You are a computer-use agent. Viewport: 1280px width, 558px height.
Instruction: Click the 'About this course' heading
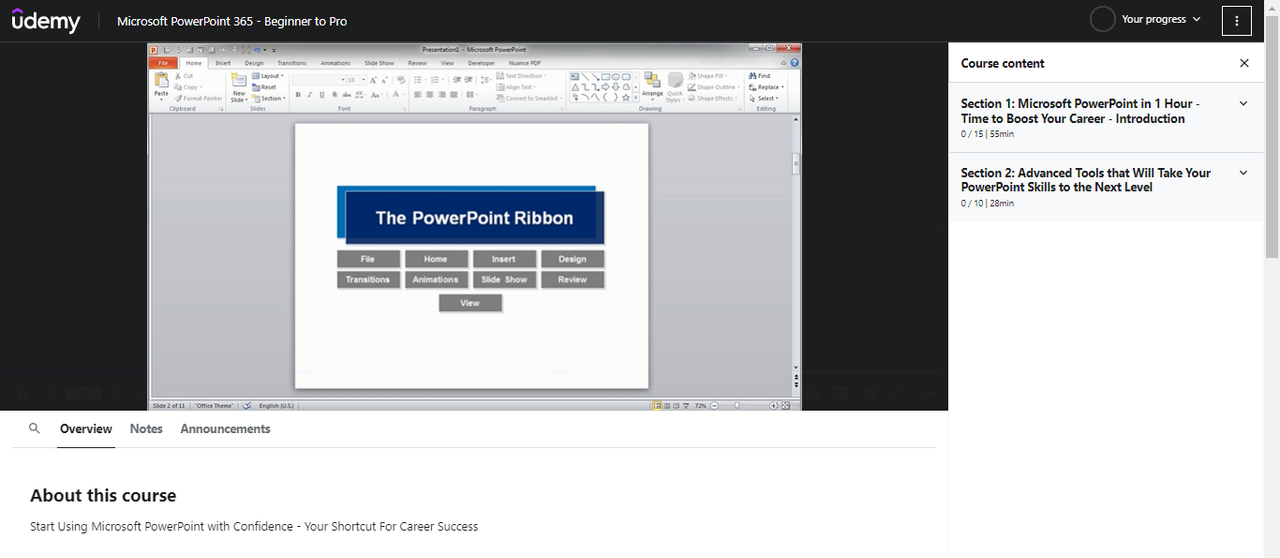(x=103, y=495)
